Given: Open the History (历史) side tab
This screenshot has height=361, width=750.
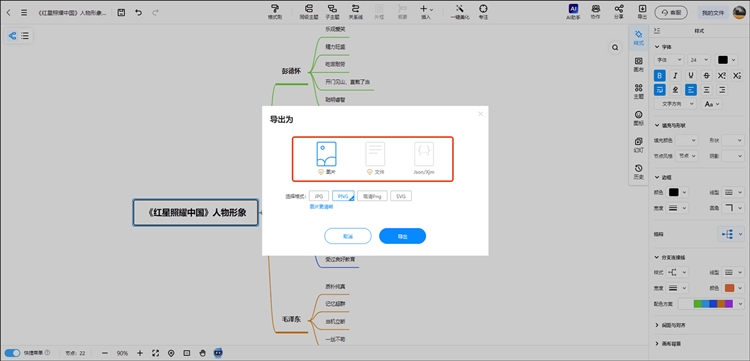Looking at the screenshot, I should (638, 171).
